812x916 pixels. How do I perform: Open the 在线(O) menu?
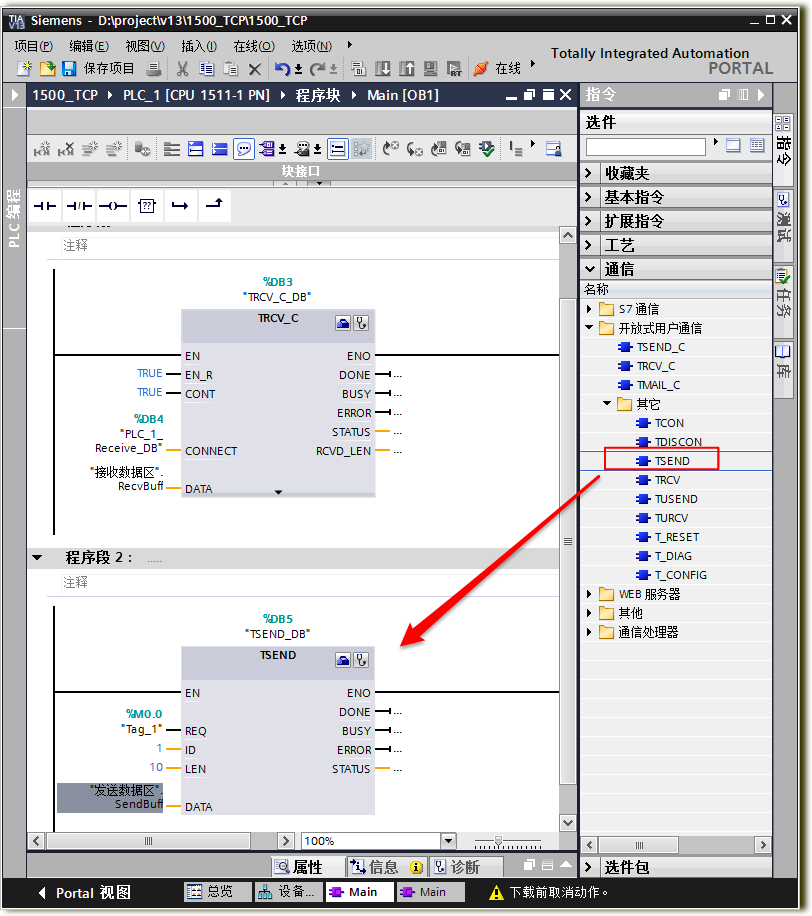(x=254, y=46)
